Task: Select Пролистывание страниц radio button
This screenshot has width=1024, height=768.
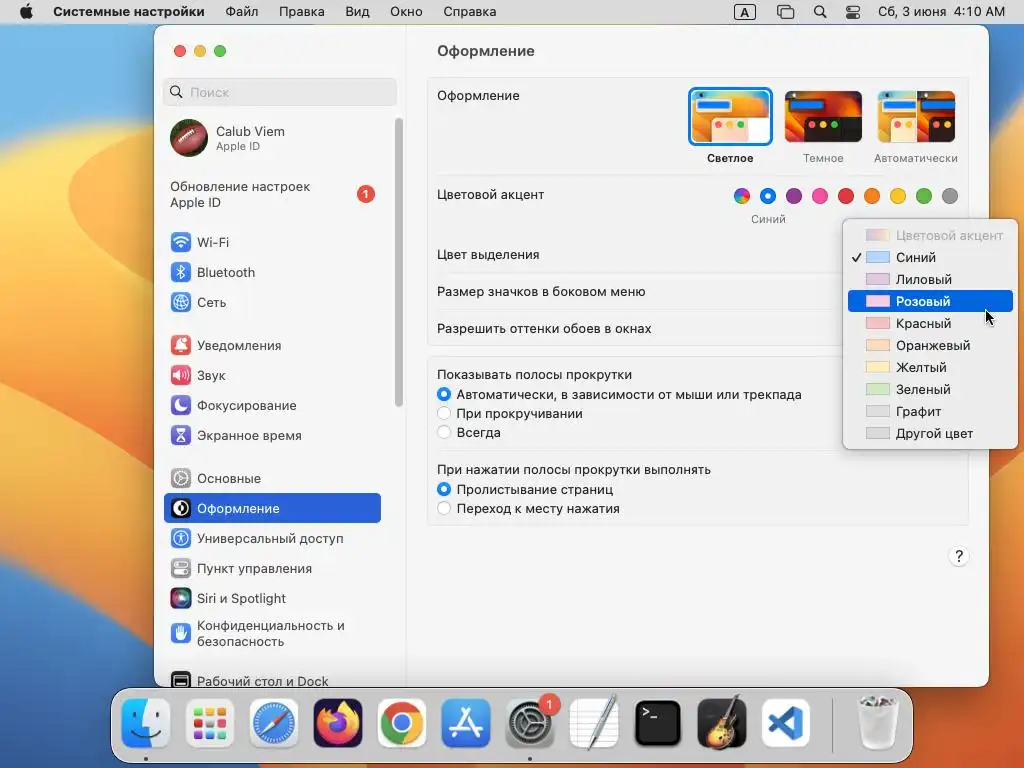Action: point(443,489)
